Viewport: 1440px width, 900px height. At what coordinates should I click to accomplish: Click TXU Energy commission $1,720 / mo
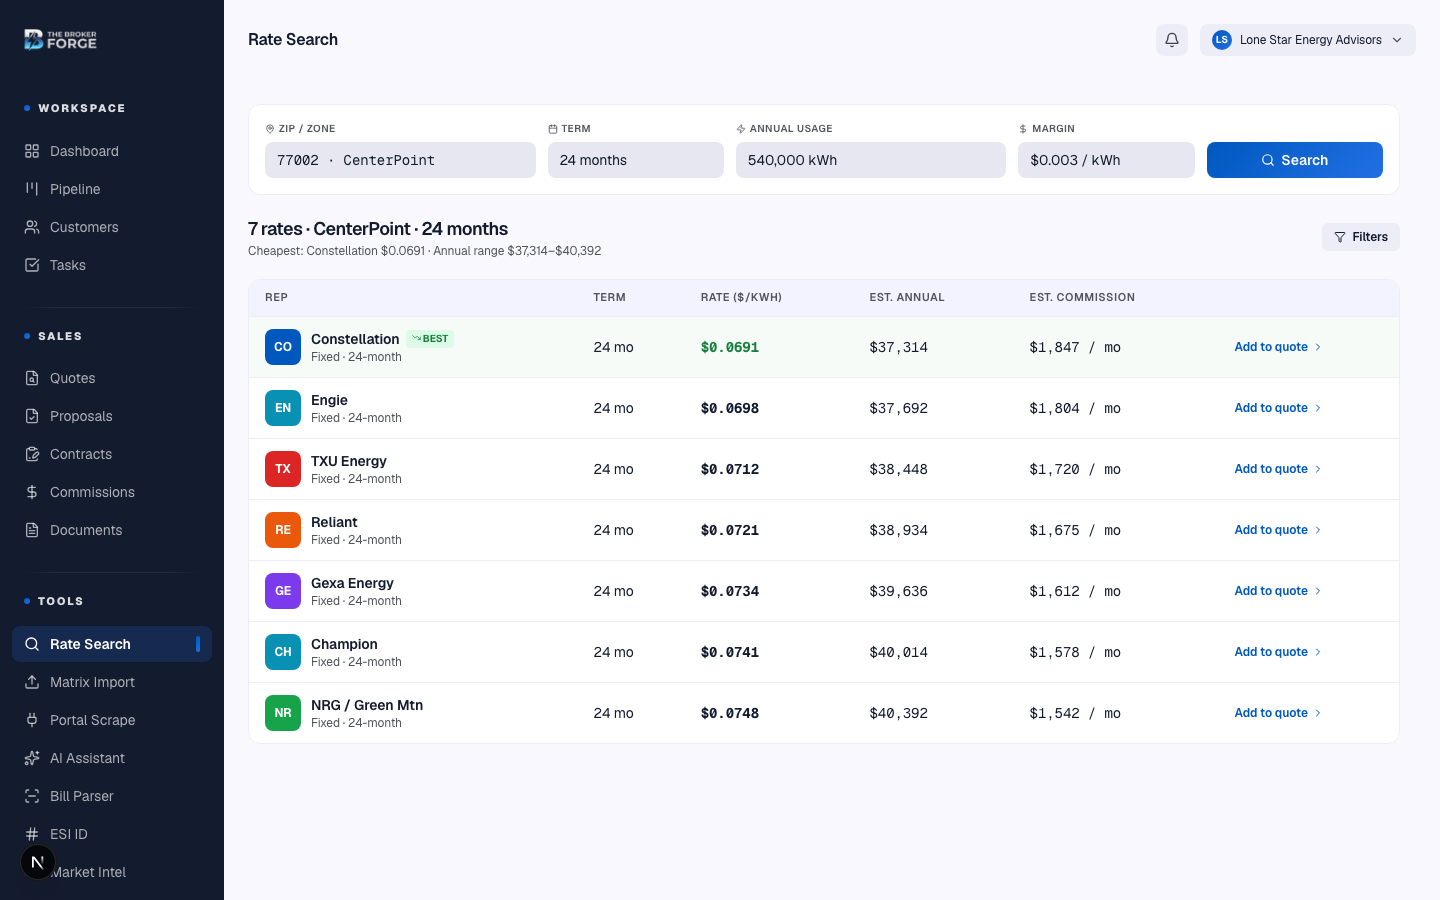1075,469
